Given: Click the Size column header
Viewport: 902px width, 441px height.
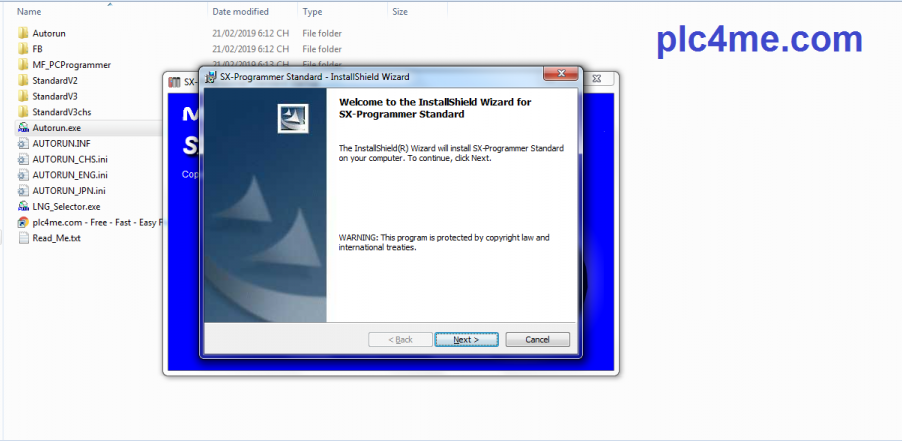Looking at the screenshot, I should [x=400, y=12].
